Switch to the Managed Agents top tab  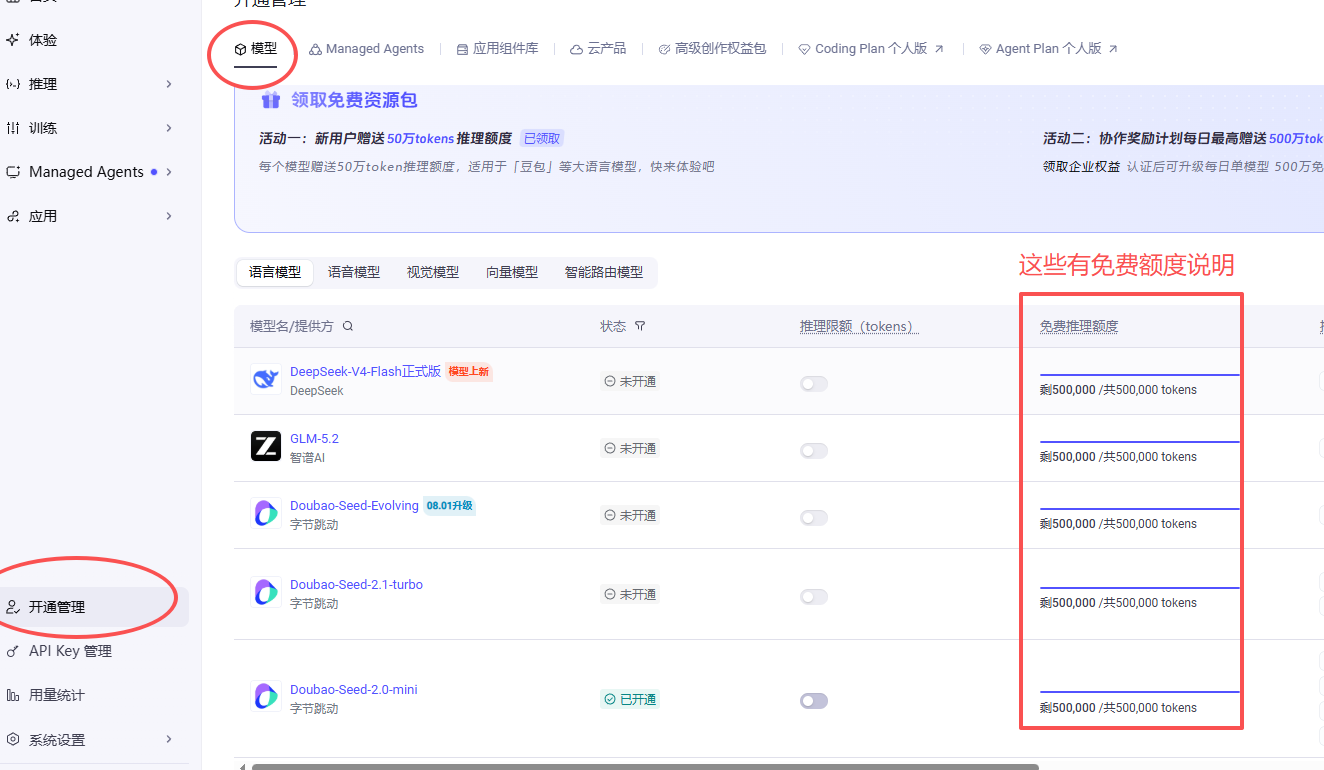coord(366,48)
